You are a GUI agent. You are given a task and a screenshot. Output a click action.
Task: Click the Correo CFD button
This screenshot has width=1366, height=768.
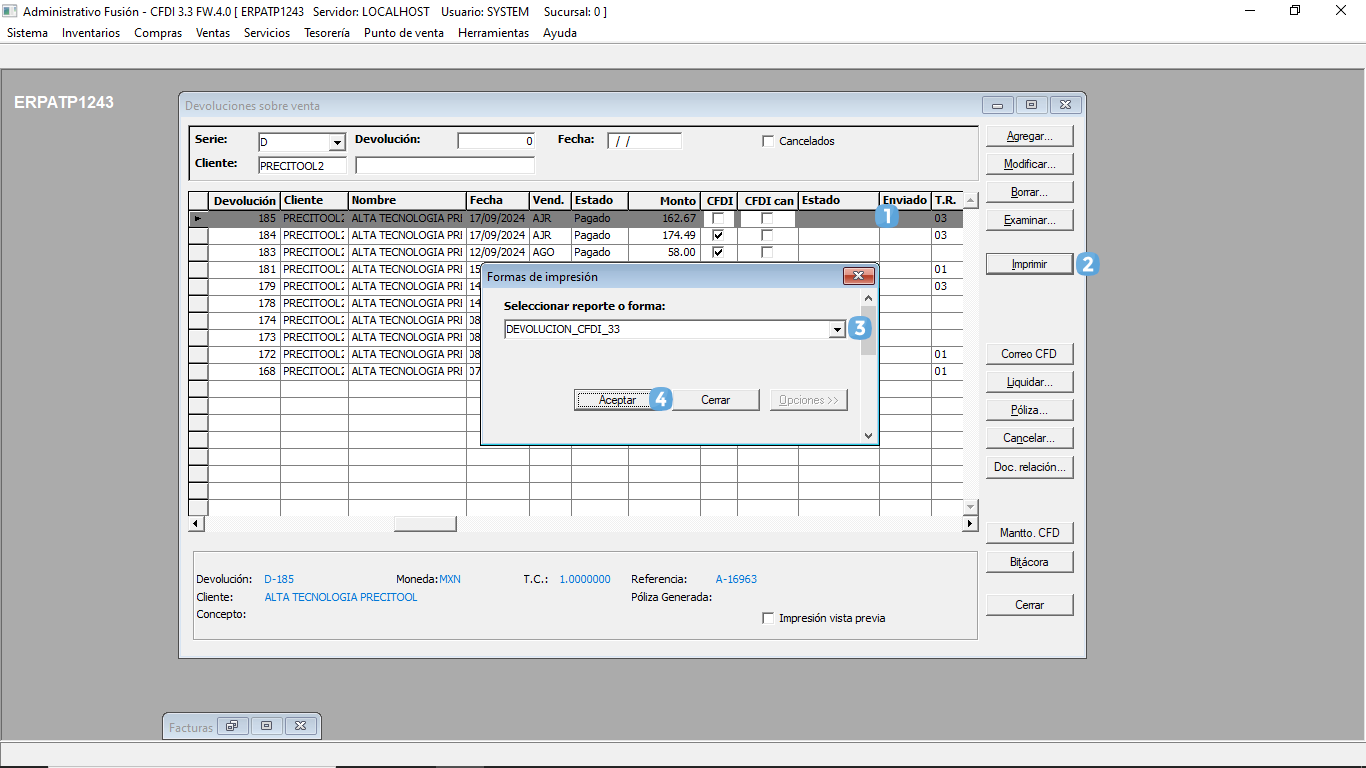1029,354
